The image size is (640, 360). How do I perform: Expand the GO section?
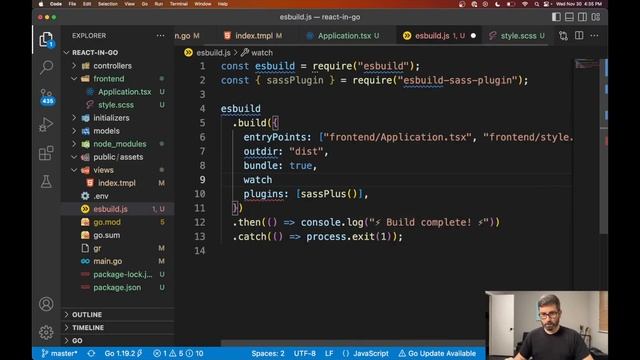(77, 341)
